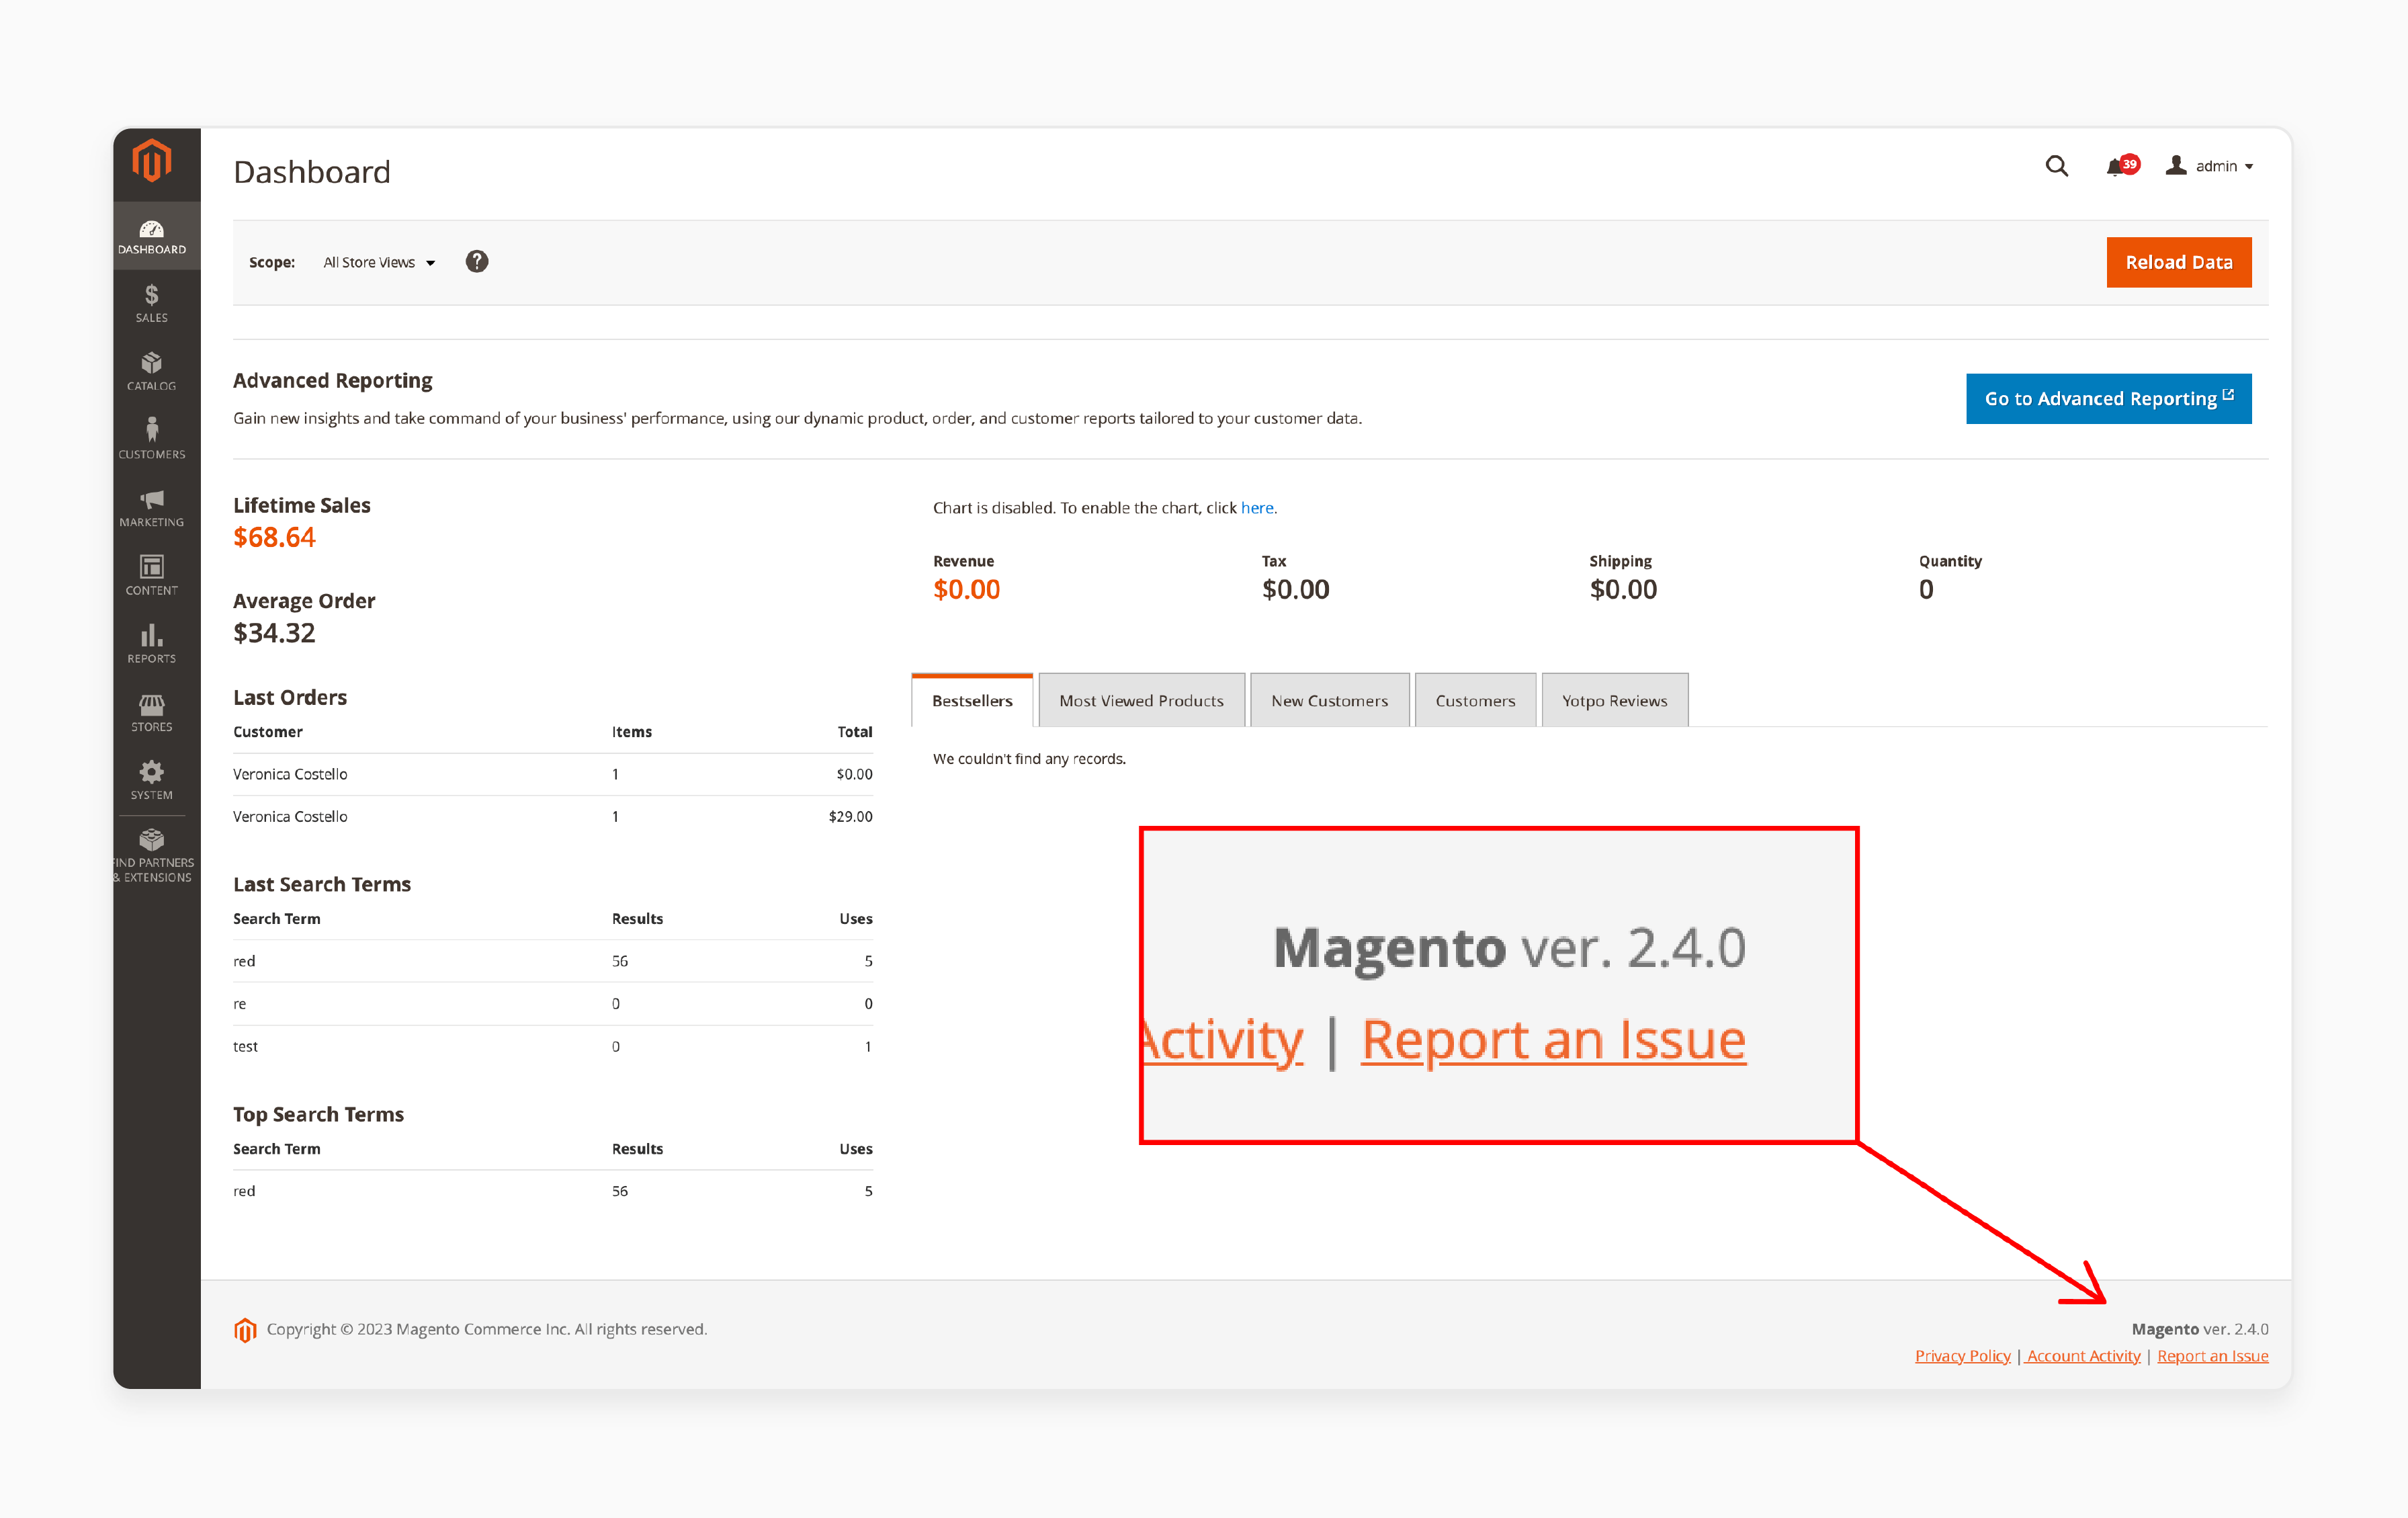The width and height of the screenshot is (2408, 1518).
Task: Switch to the New Customers tab
Action: coord(1329,701)
